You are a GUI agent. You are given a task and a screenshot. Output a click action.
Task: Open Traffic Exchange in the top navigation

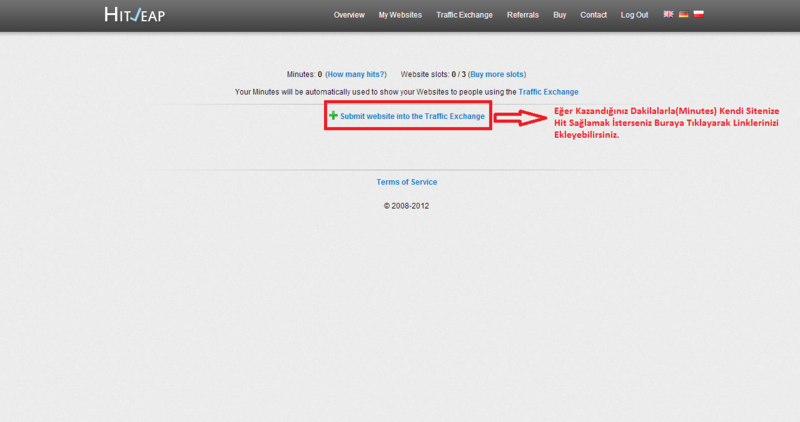point(464,15)
